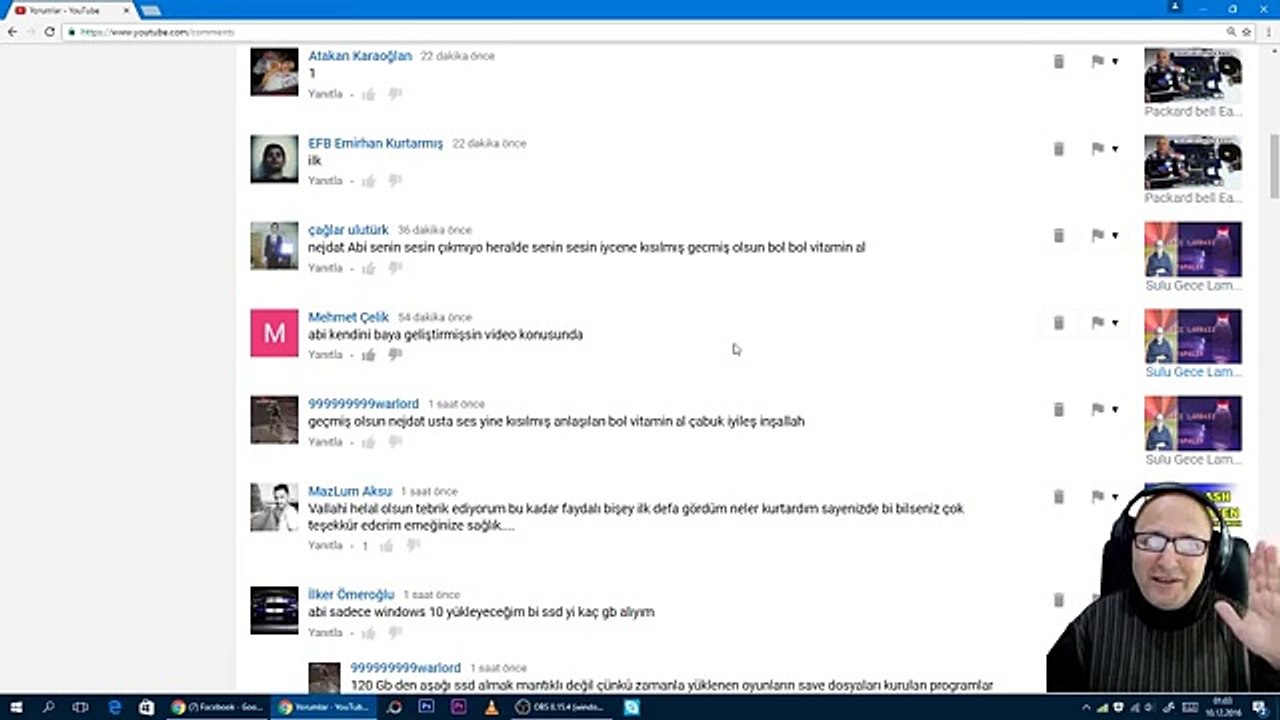Viewport: 1280px width, 720px height.
Task: Open Sulu Gece Lam video thumbnail beside çağlar's comment
Action: 1193,250
